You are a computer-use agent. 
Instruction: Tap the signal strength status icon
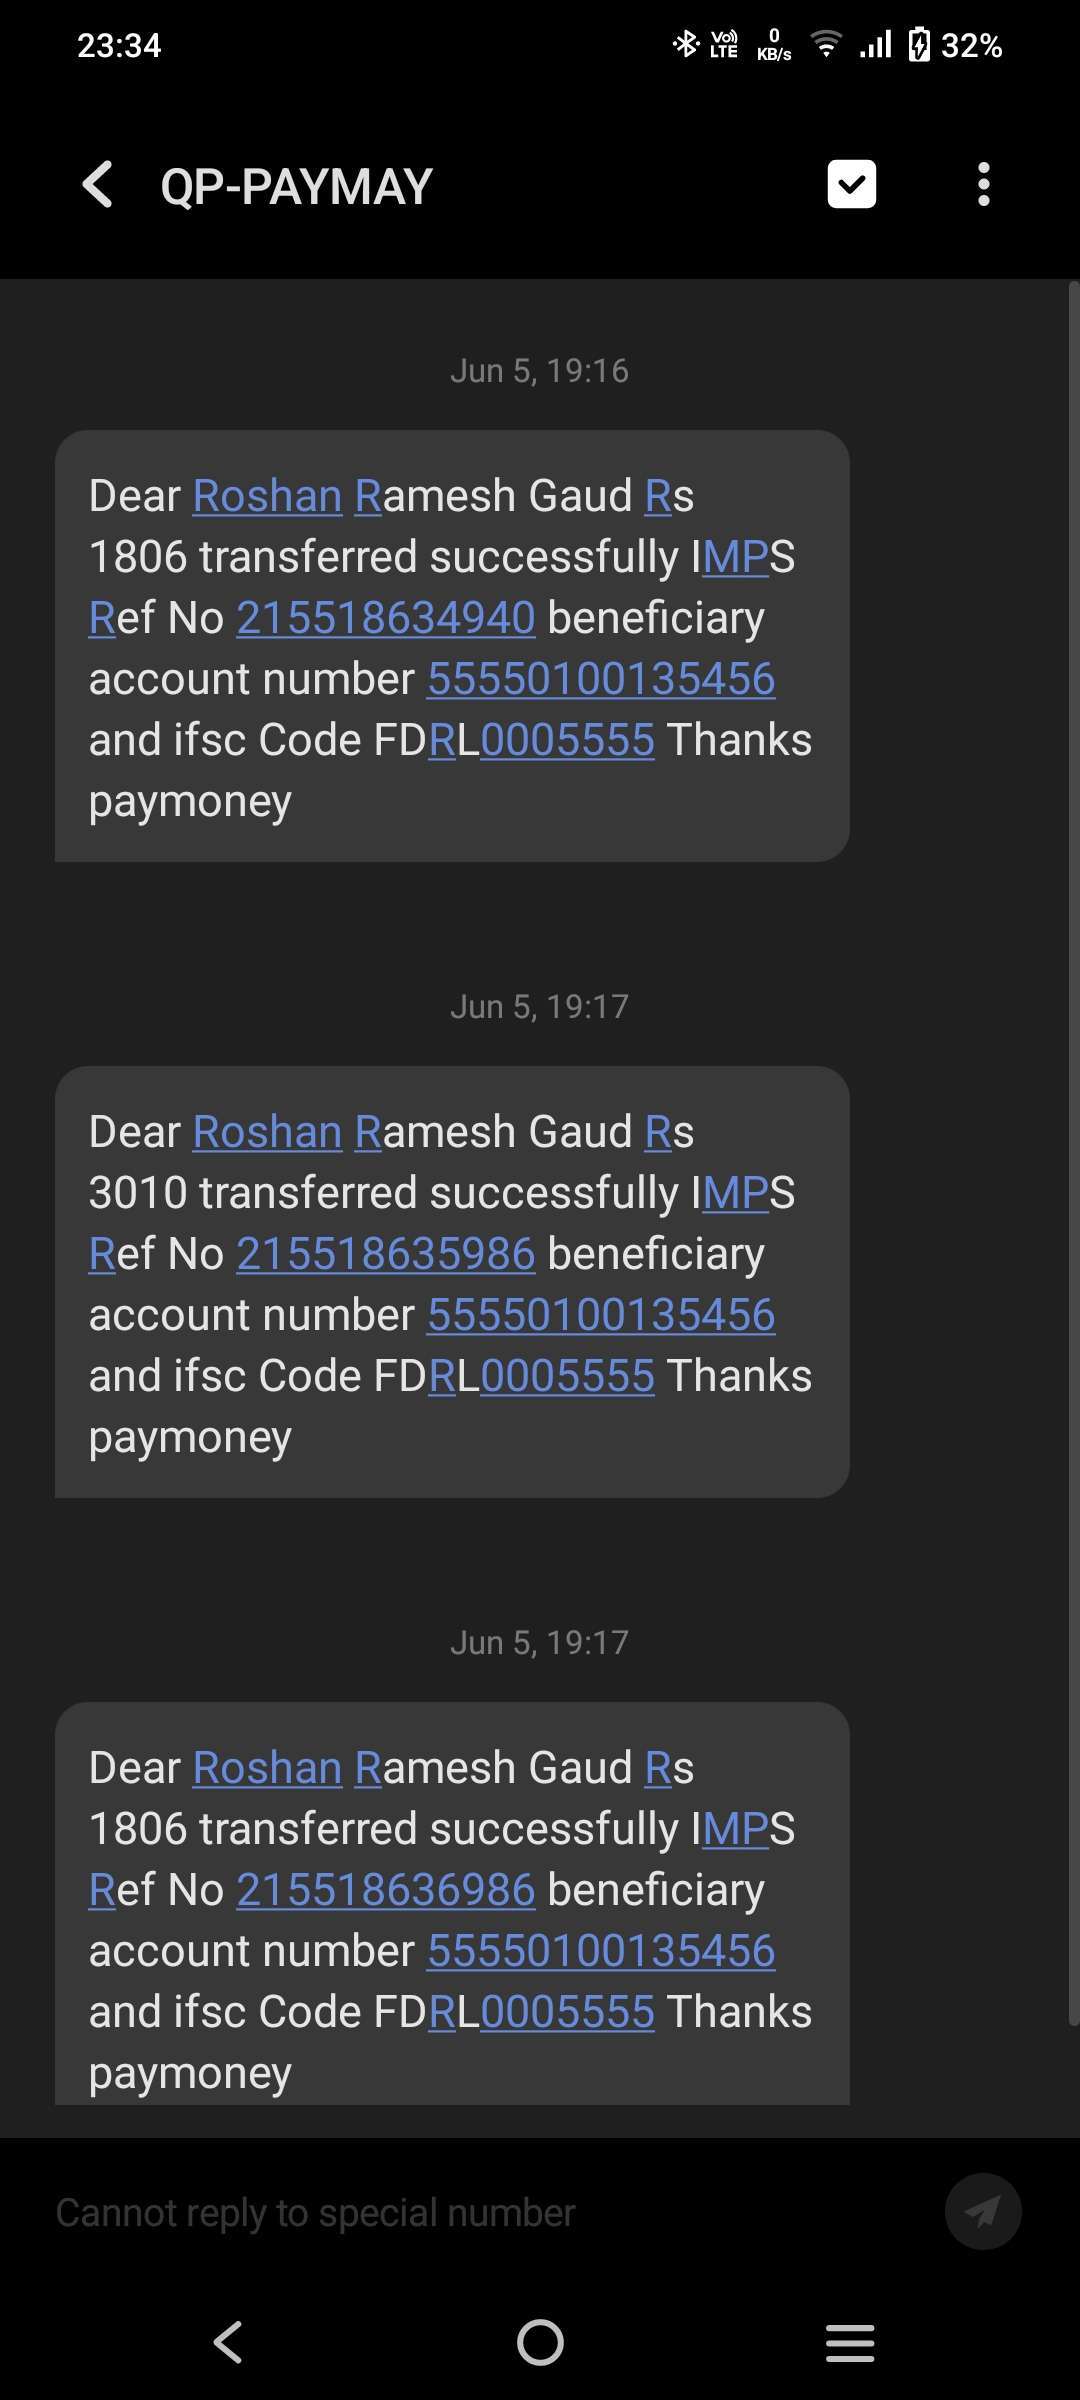(876, 45)
